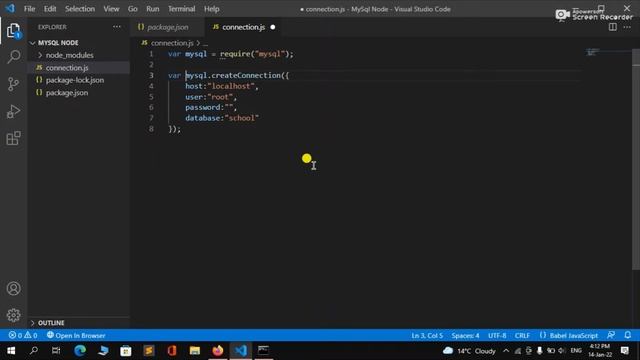Open weather widget 14°C Cloudy
The width and height of the screenshot is (640, 360).
pos(470,351)
